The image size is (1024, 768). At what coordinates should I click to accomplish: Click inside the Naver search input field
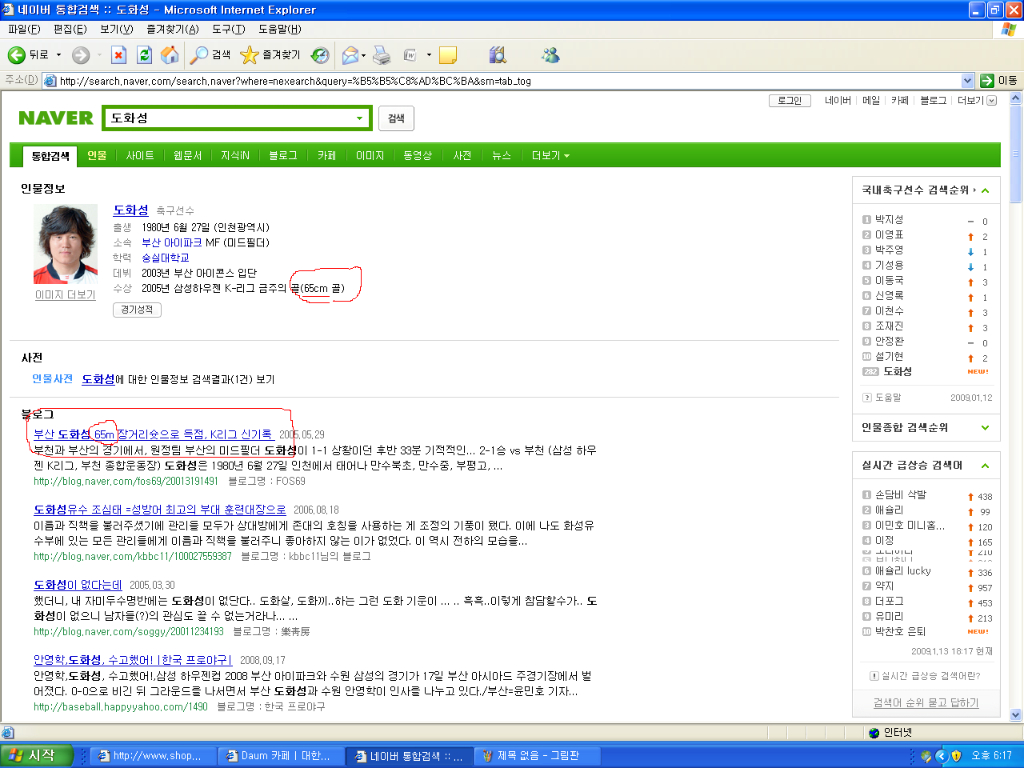point(229,118)
